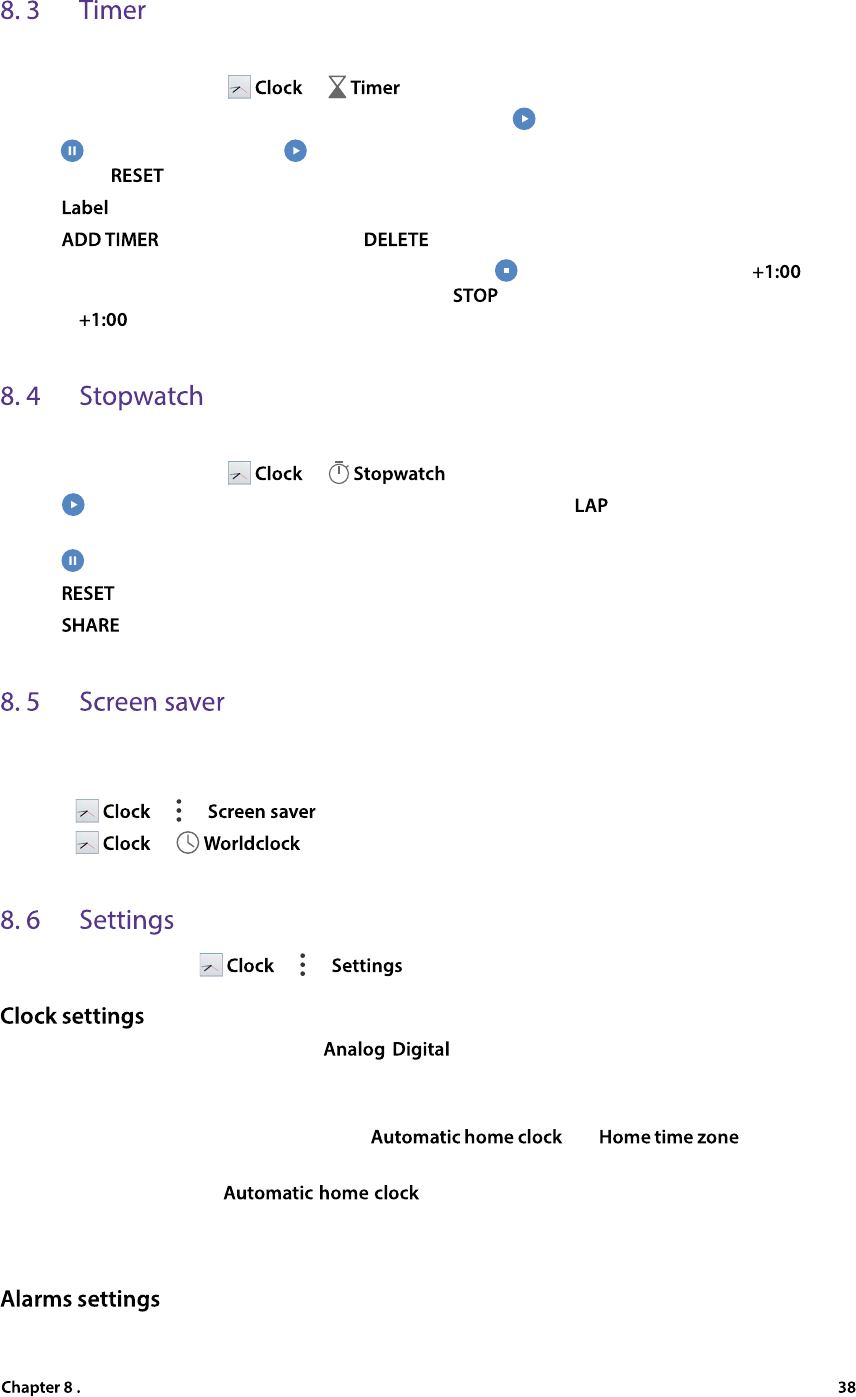Click the DELETE label in Timer section
Image resolution: width=856 pixels, height=1397 pixels.
coord(396,240)
